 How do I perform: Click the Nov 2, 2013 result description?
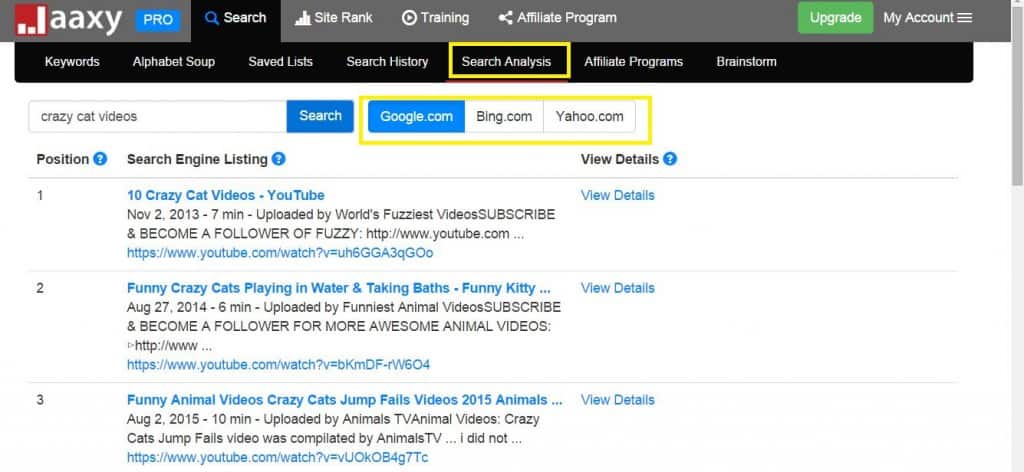[341, 224]
